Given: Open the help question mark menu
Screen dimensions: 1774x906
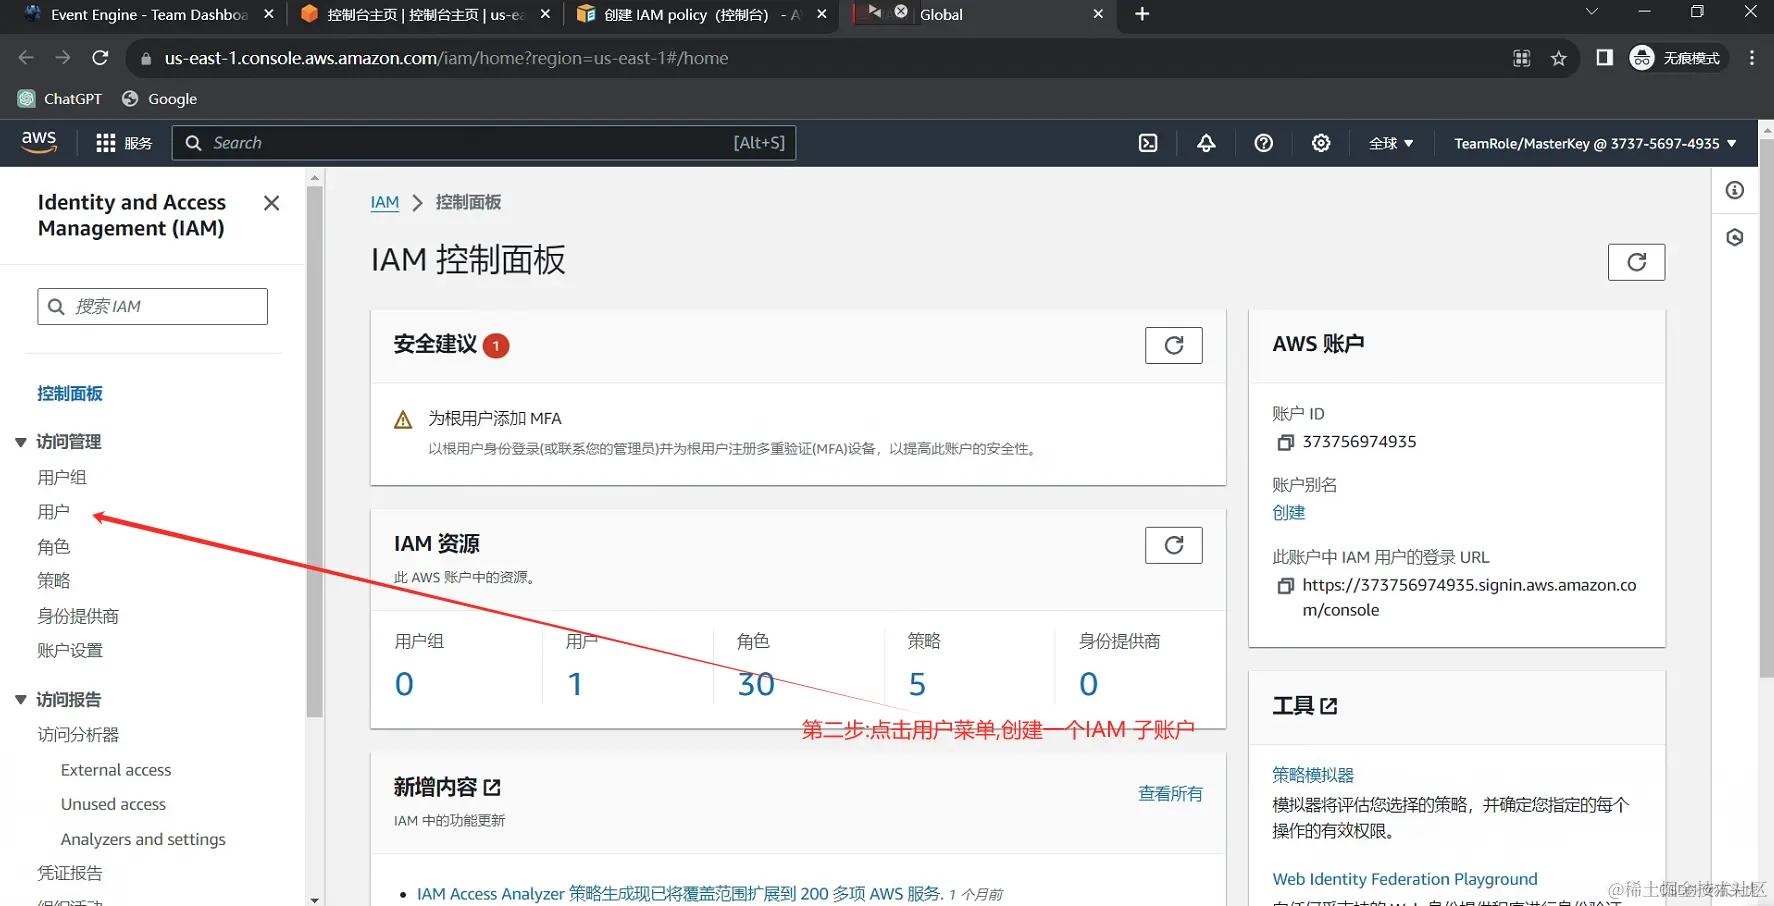Looking at the screenshot, I should [x=1264, y=143].
